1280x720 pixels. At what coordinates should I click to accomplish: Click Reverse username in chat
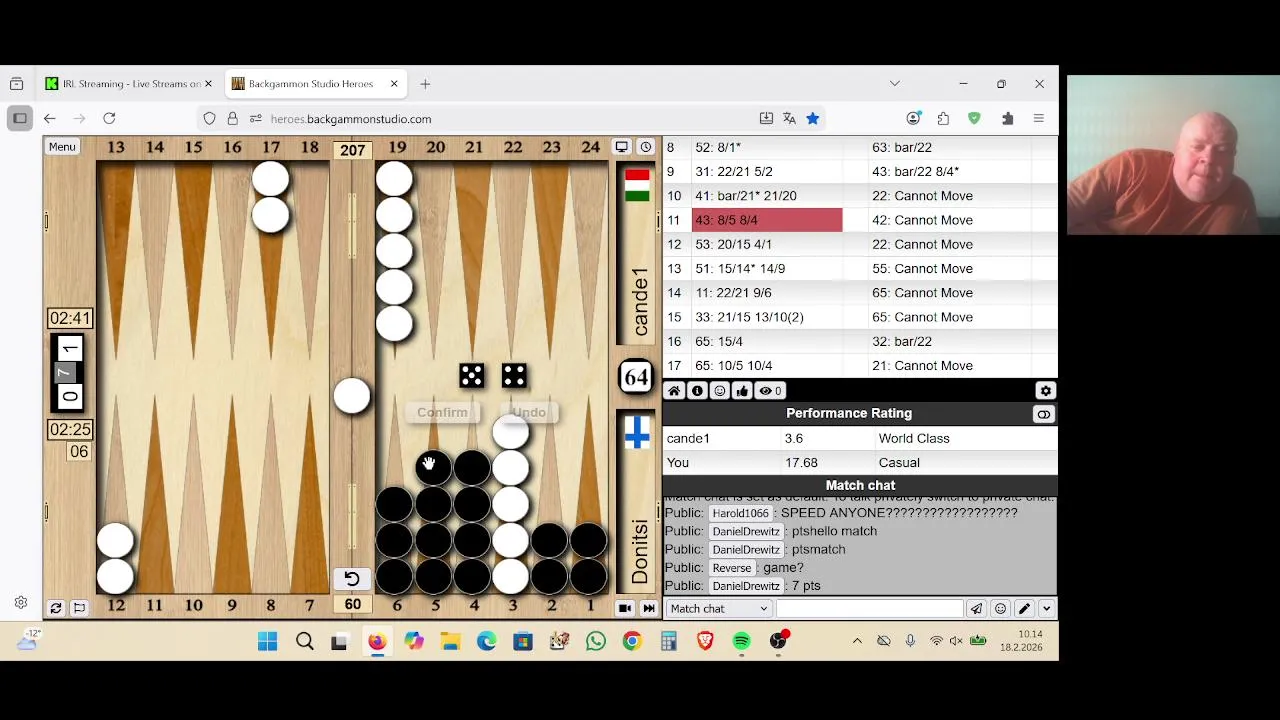coord(732,568)
